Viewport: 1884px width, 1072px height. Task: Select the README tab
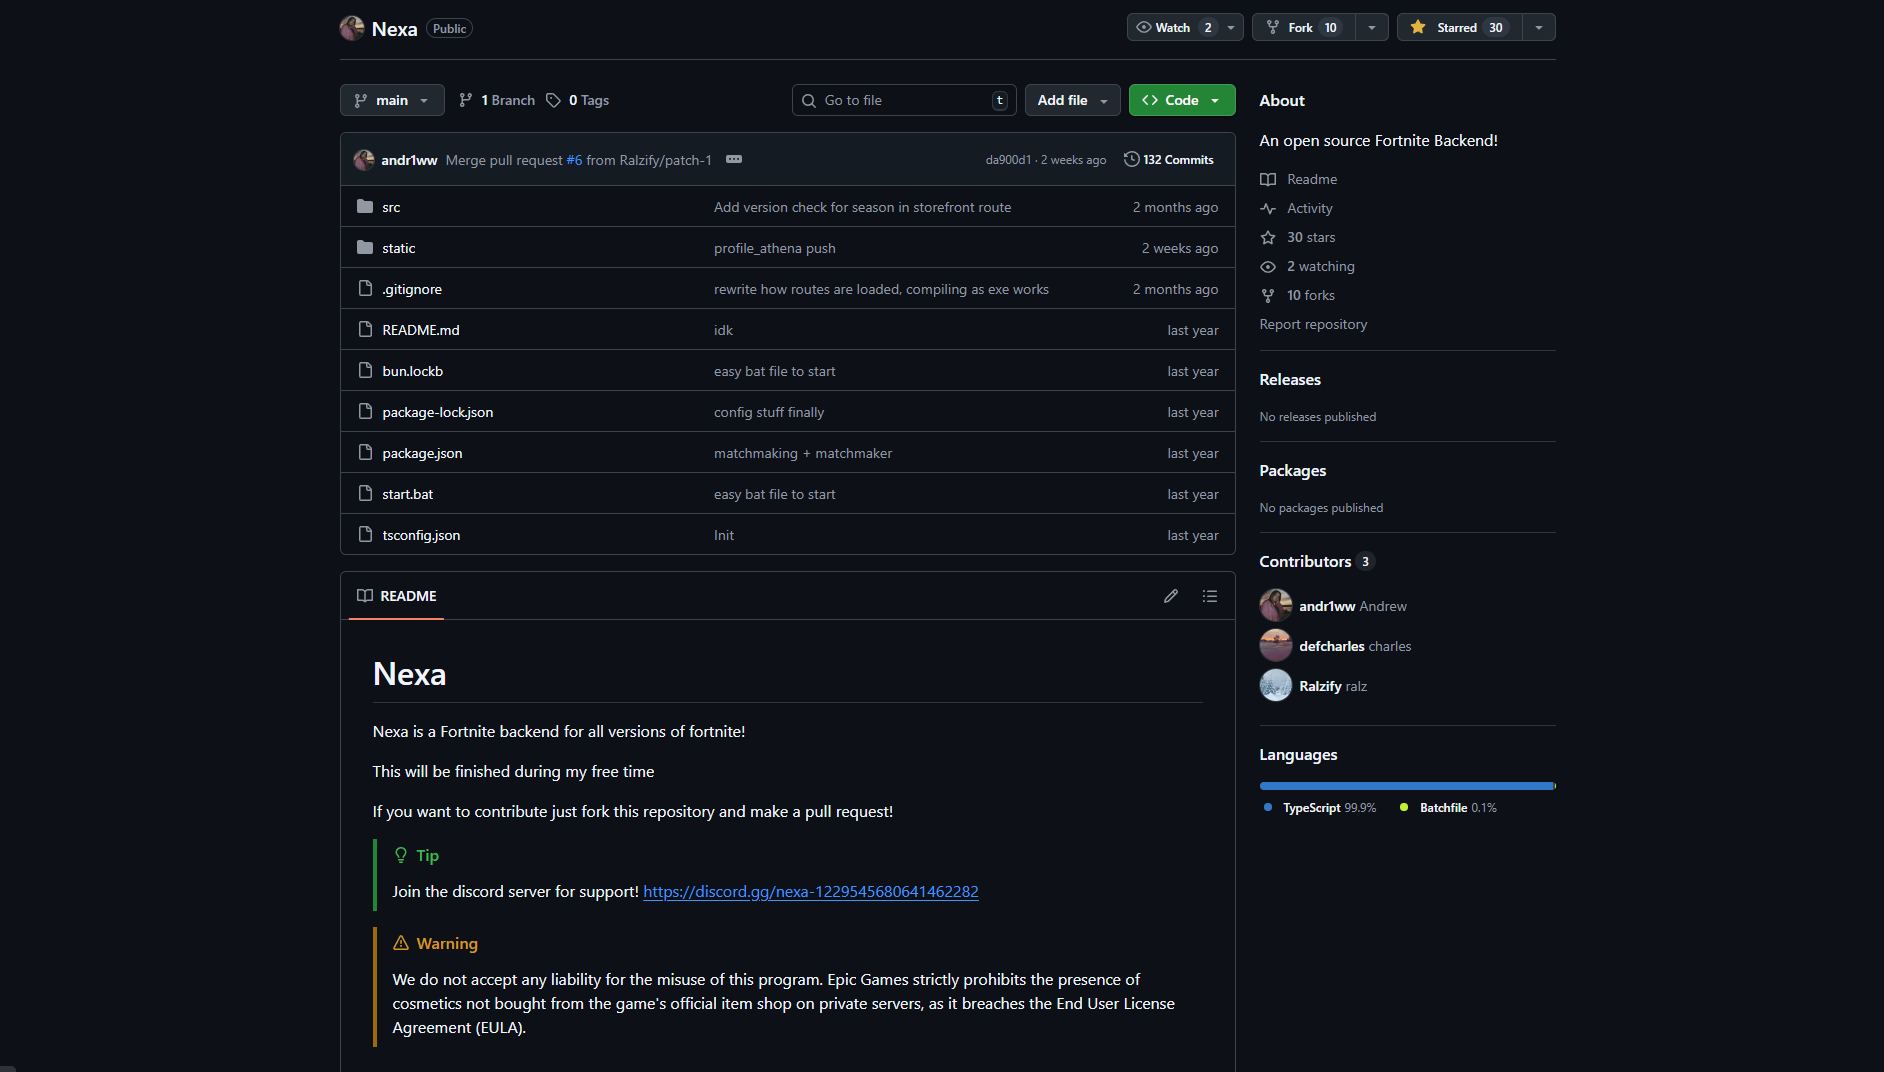pyautogui.click(x=397, y=596)
